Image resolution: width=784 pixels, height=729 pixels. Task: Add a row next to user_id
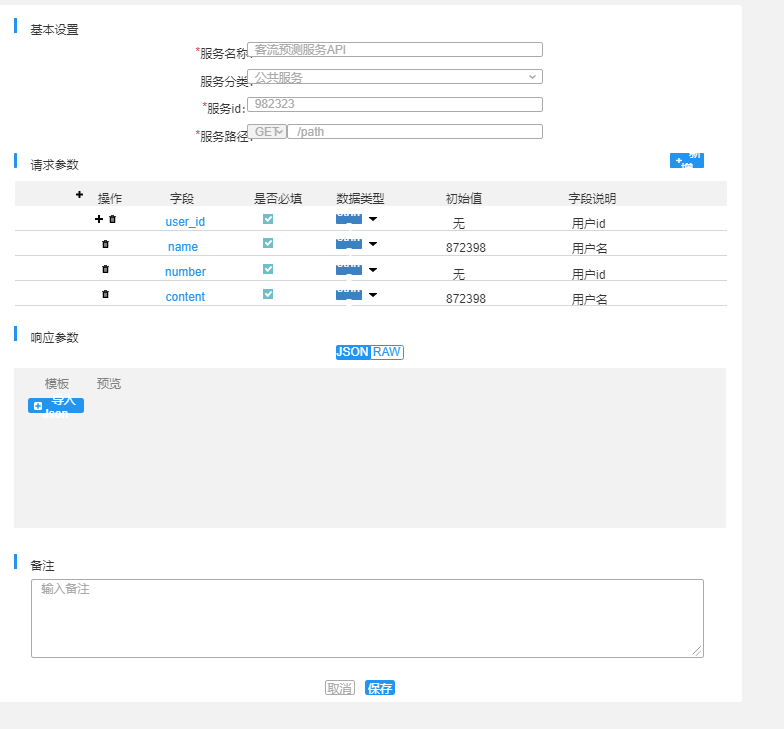[x=98, y=219]
